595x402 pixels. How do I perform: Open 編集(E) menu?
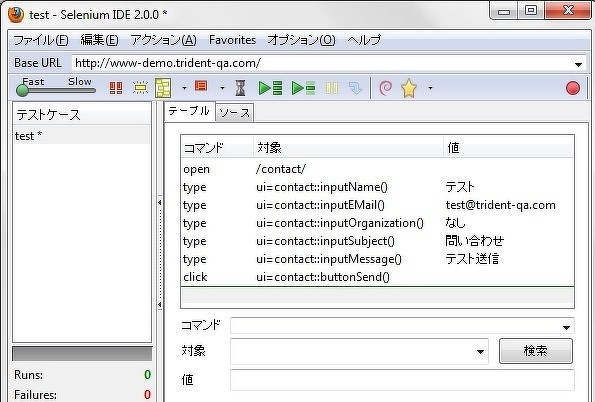point(99,40)
